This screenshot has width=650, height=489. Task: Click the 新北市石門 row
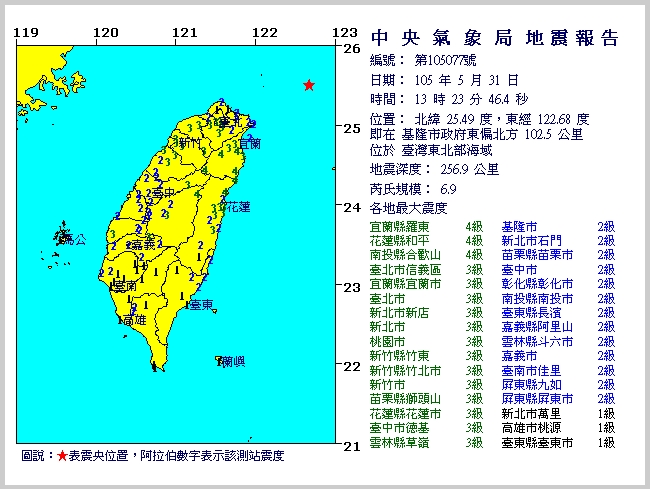[558, 241]
